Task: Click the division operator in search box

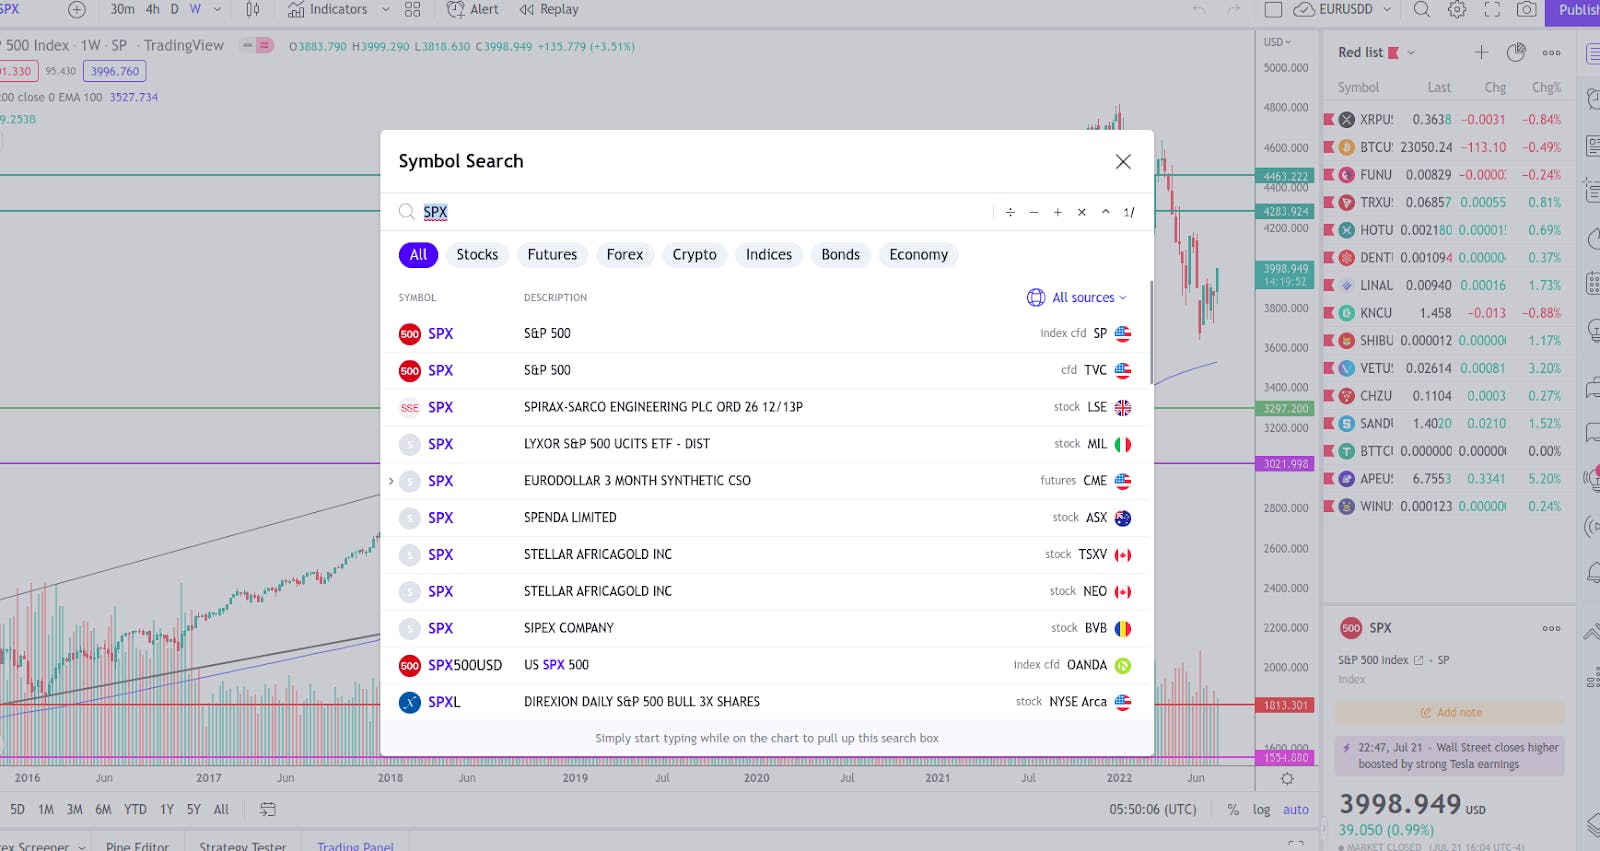Action: (x=1010, y=212)
